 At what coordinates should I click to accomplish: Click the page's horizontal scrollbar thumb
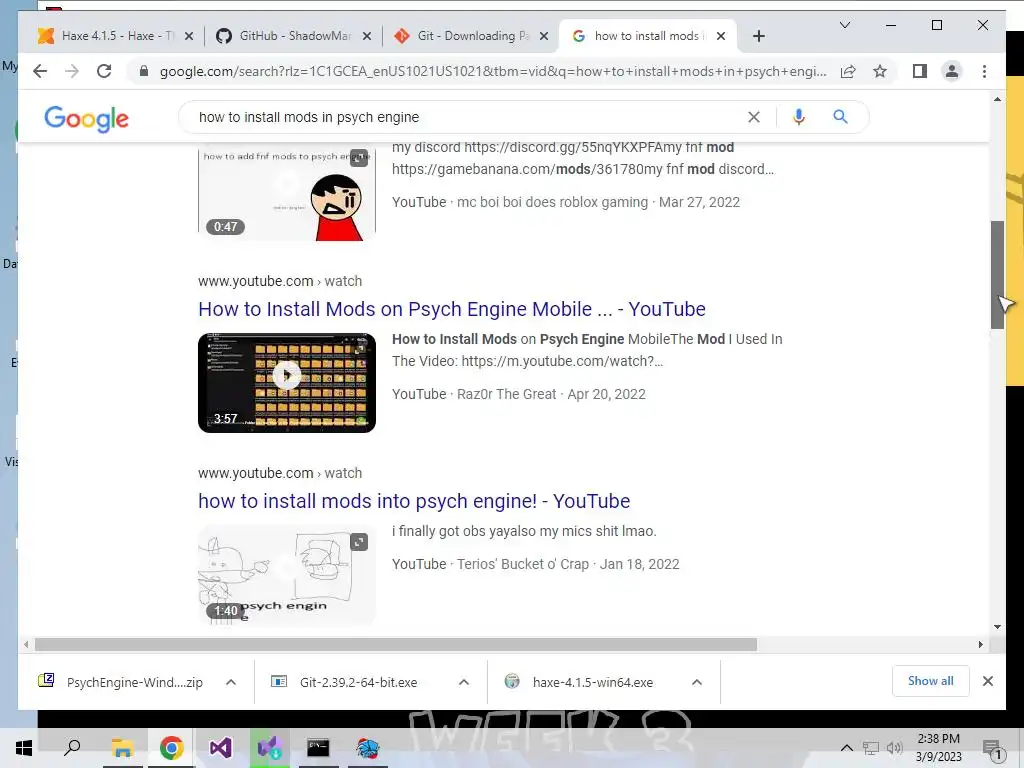(396, 645)
